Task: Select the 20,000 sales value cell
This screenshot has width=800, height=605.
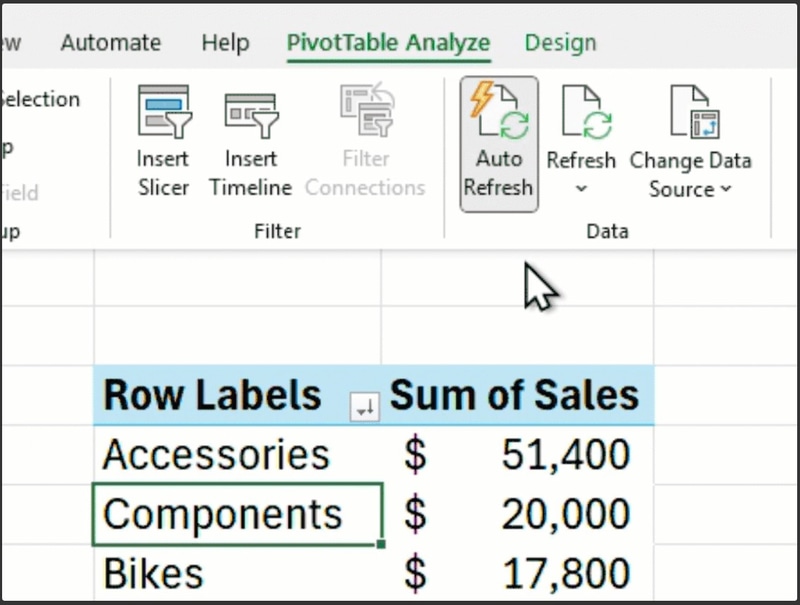Action: tap(518, 514)
